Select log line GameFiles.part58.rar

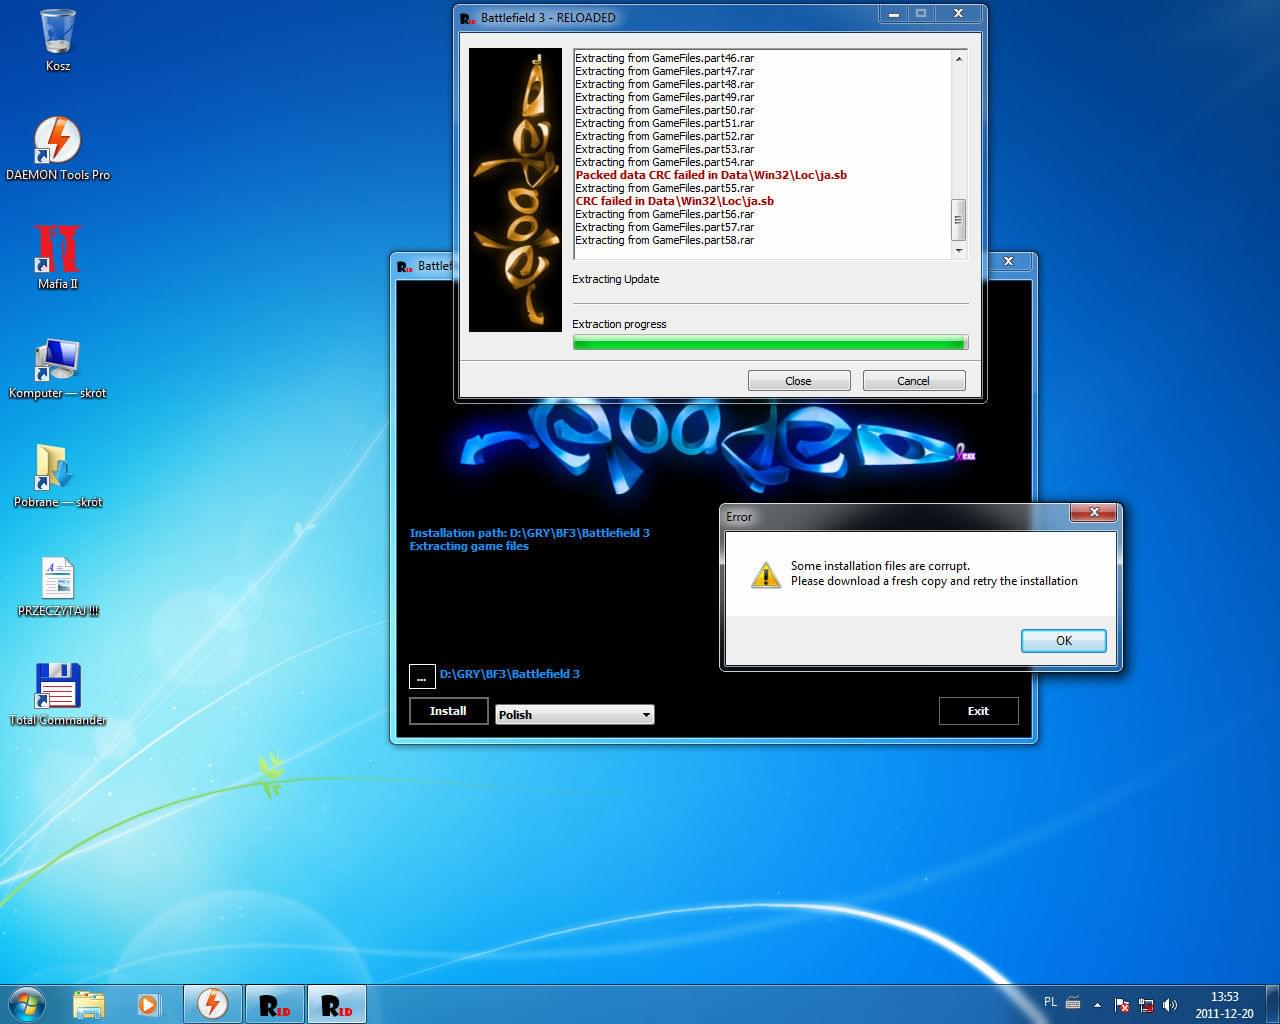pos(664,240)
